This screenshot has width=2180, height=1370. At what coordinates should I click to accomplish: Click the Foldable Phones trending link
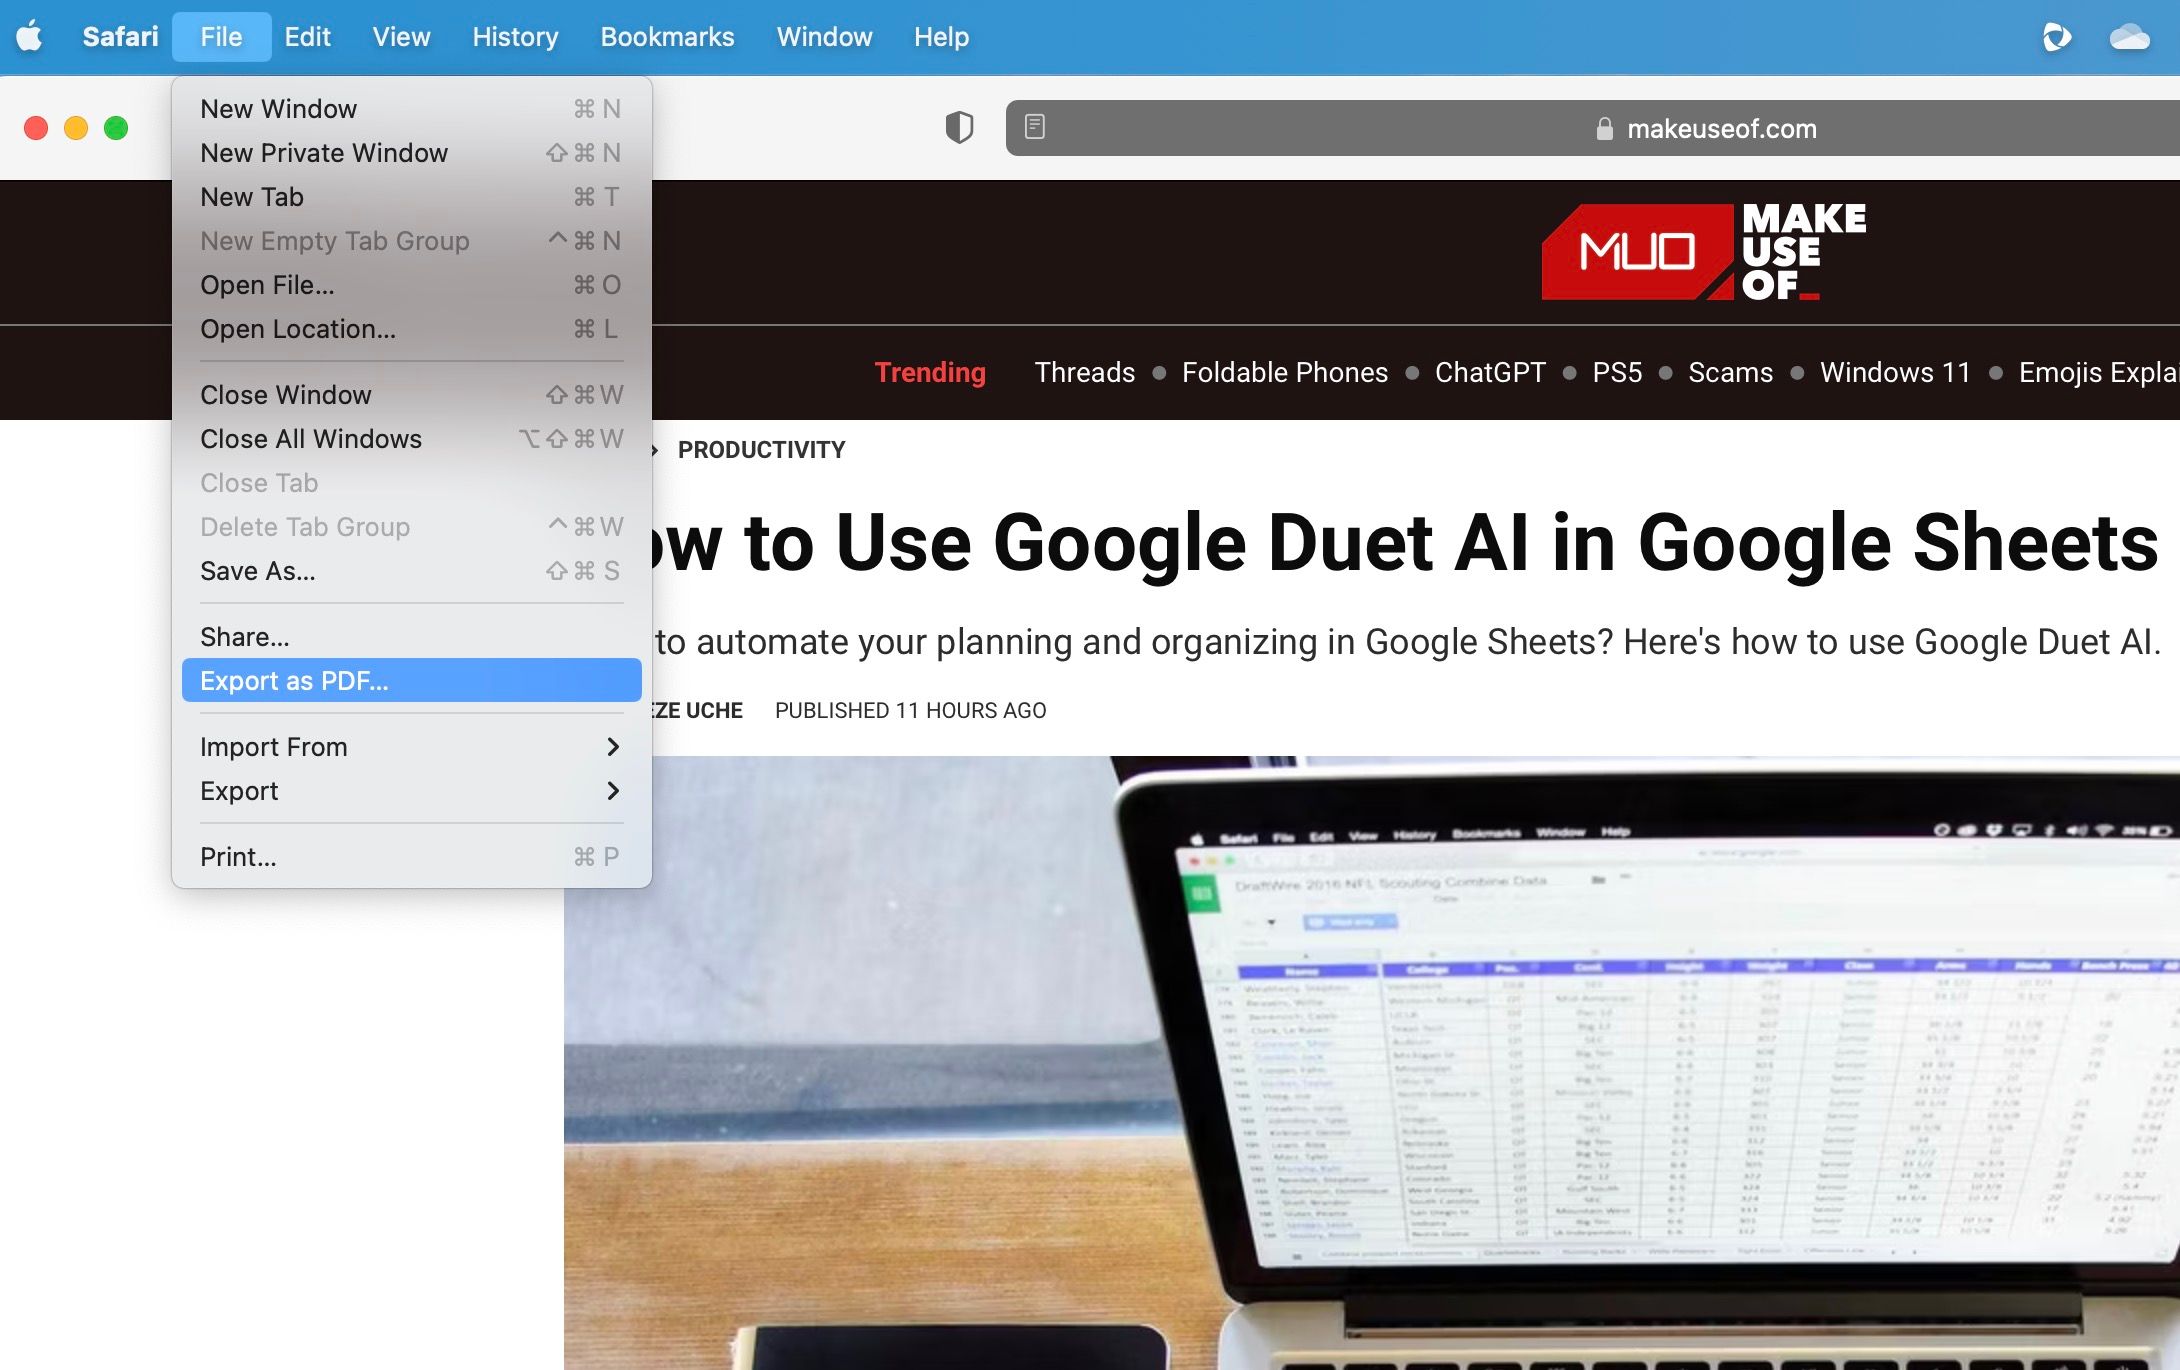[x=1284, y=373]
